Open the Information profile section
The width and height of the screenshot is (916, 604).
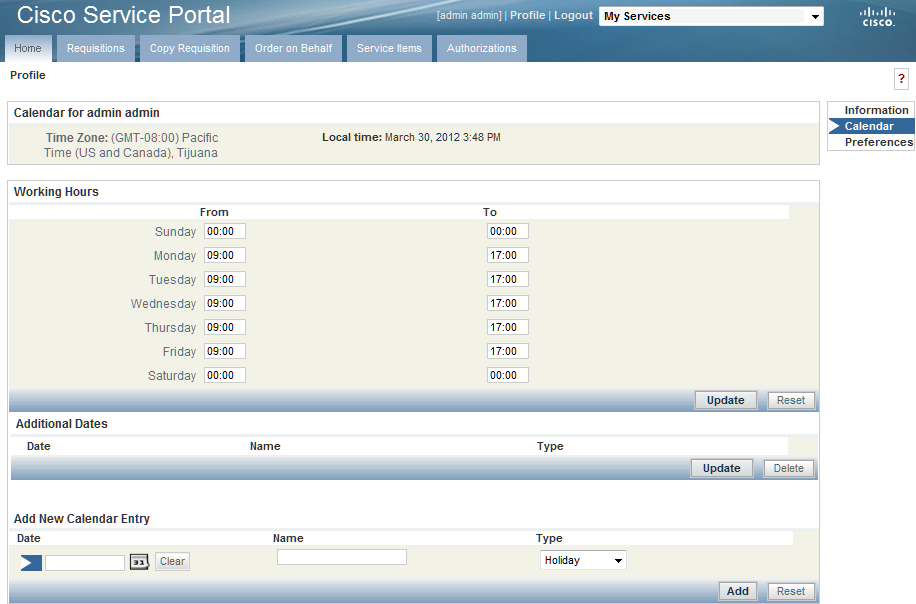click(876, 110)
